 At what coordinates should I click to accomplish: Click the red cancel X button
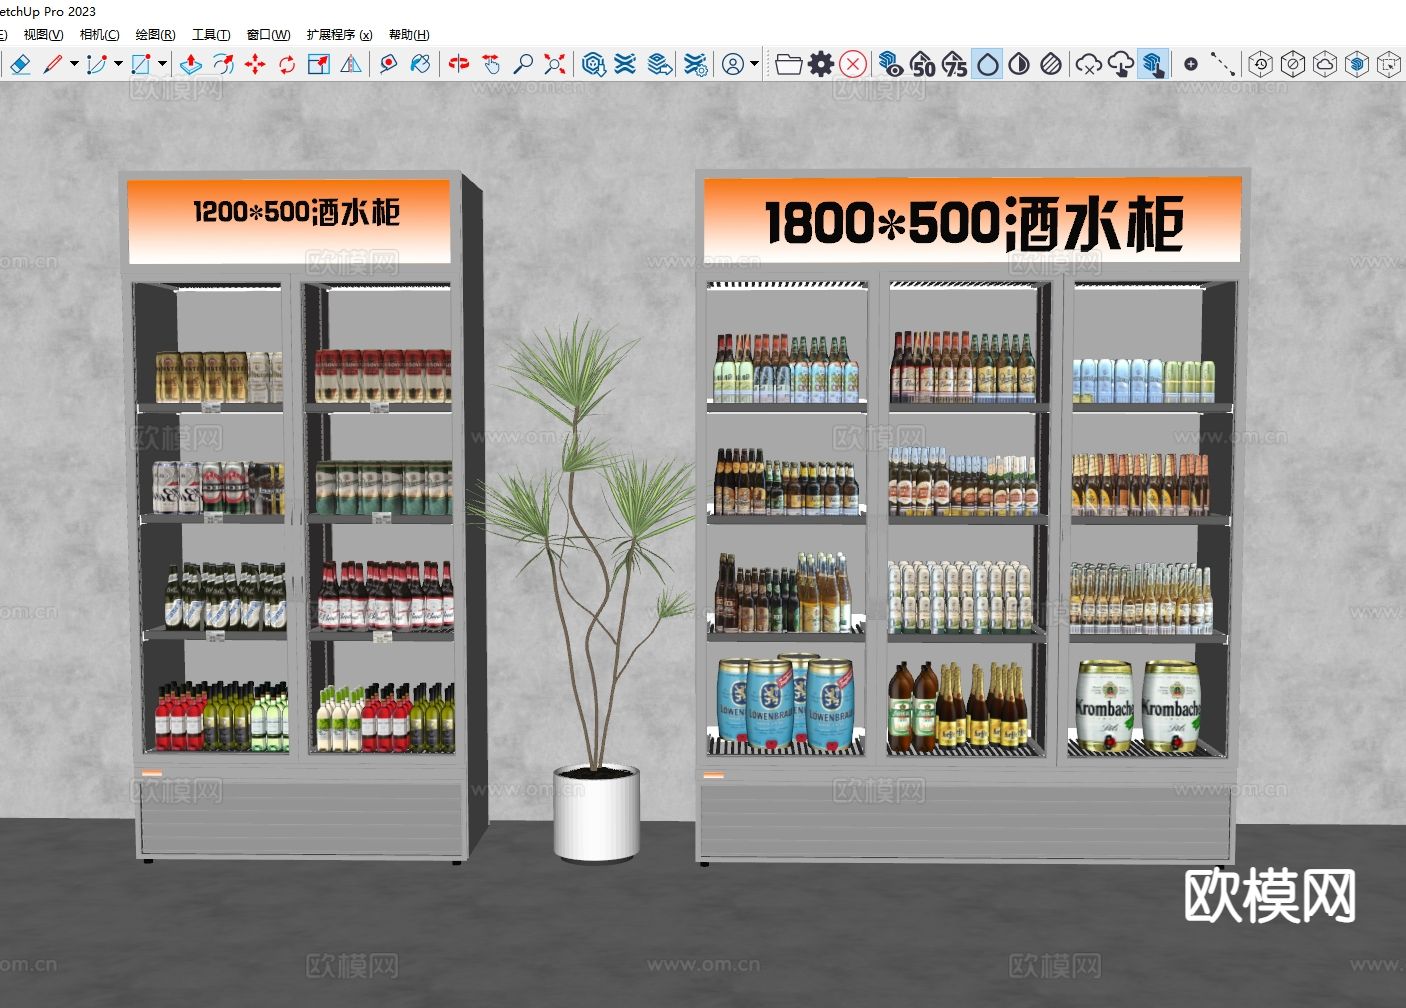(853, 64)
